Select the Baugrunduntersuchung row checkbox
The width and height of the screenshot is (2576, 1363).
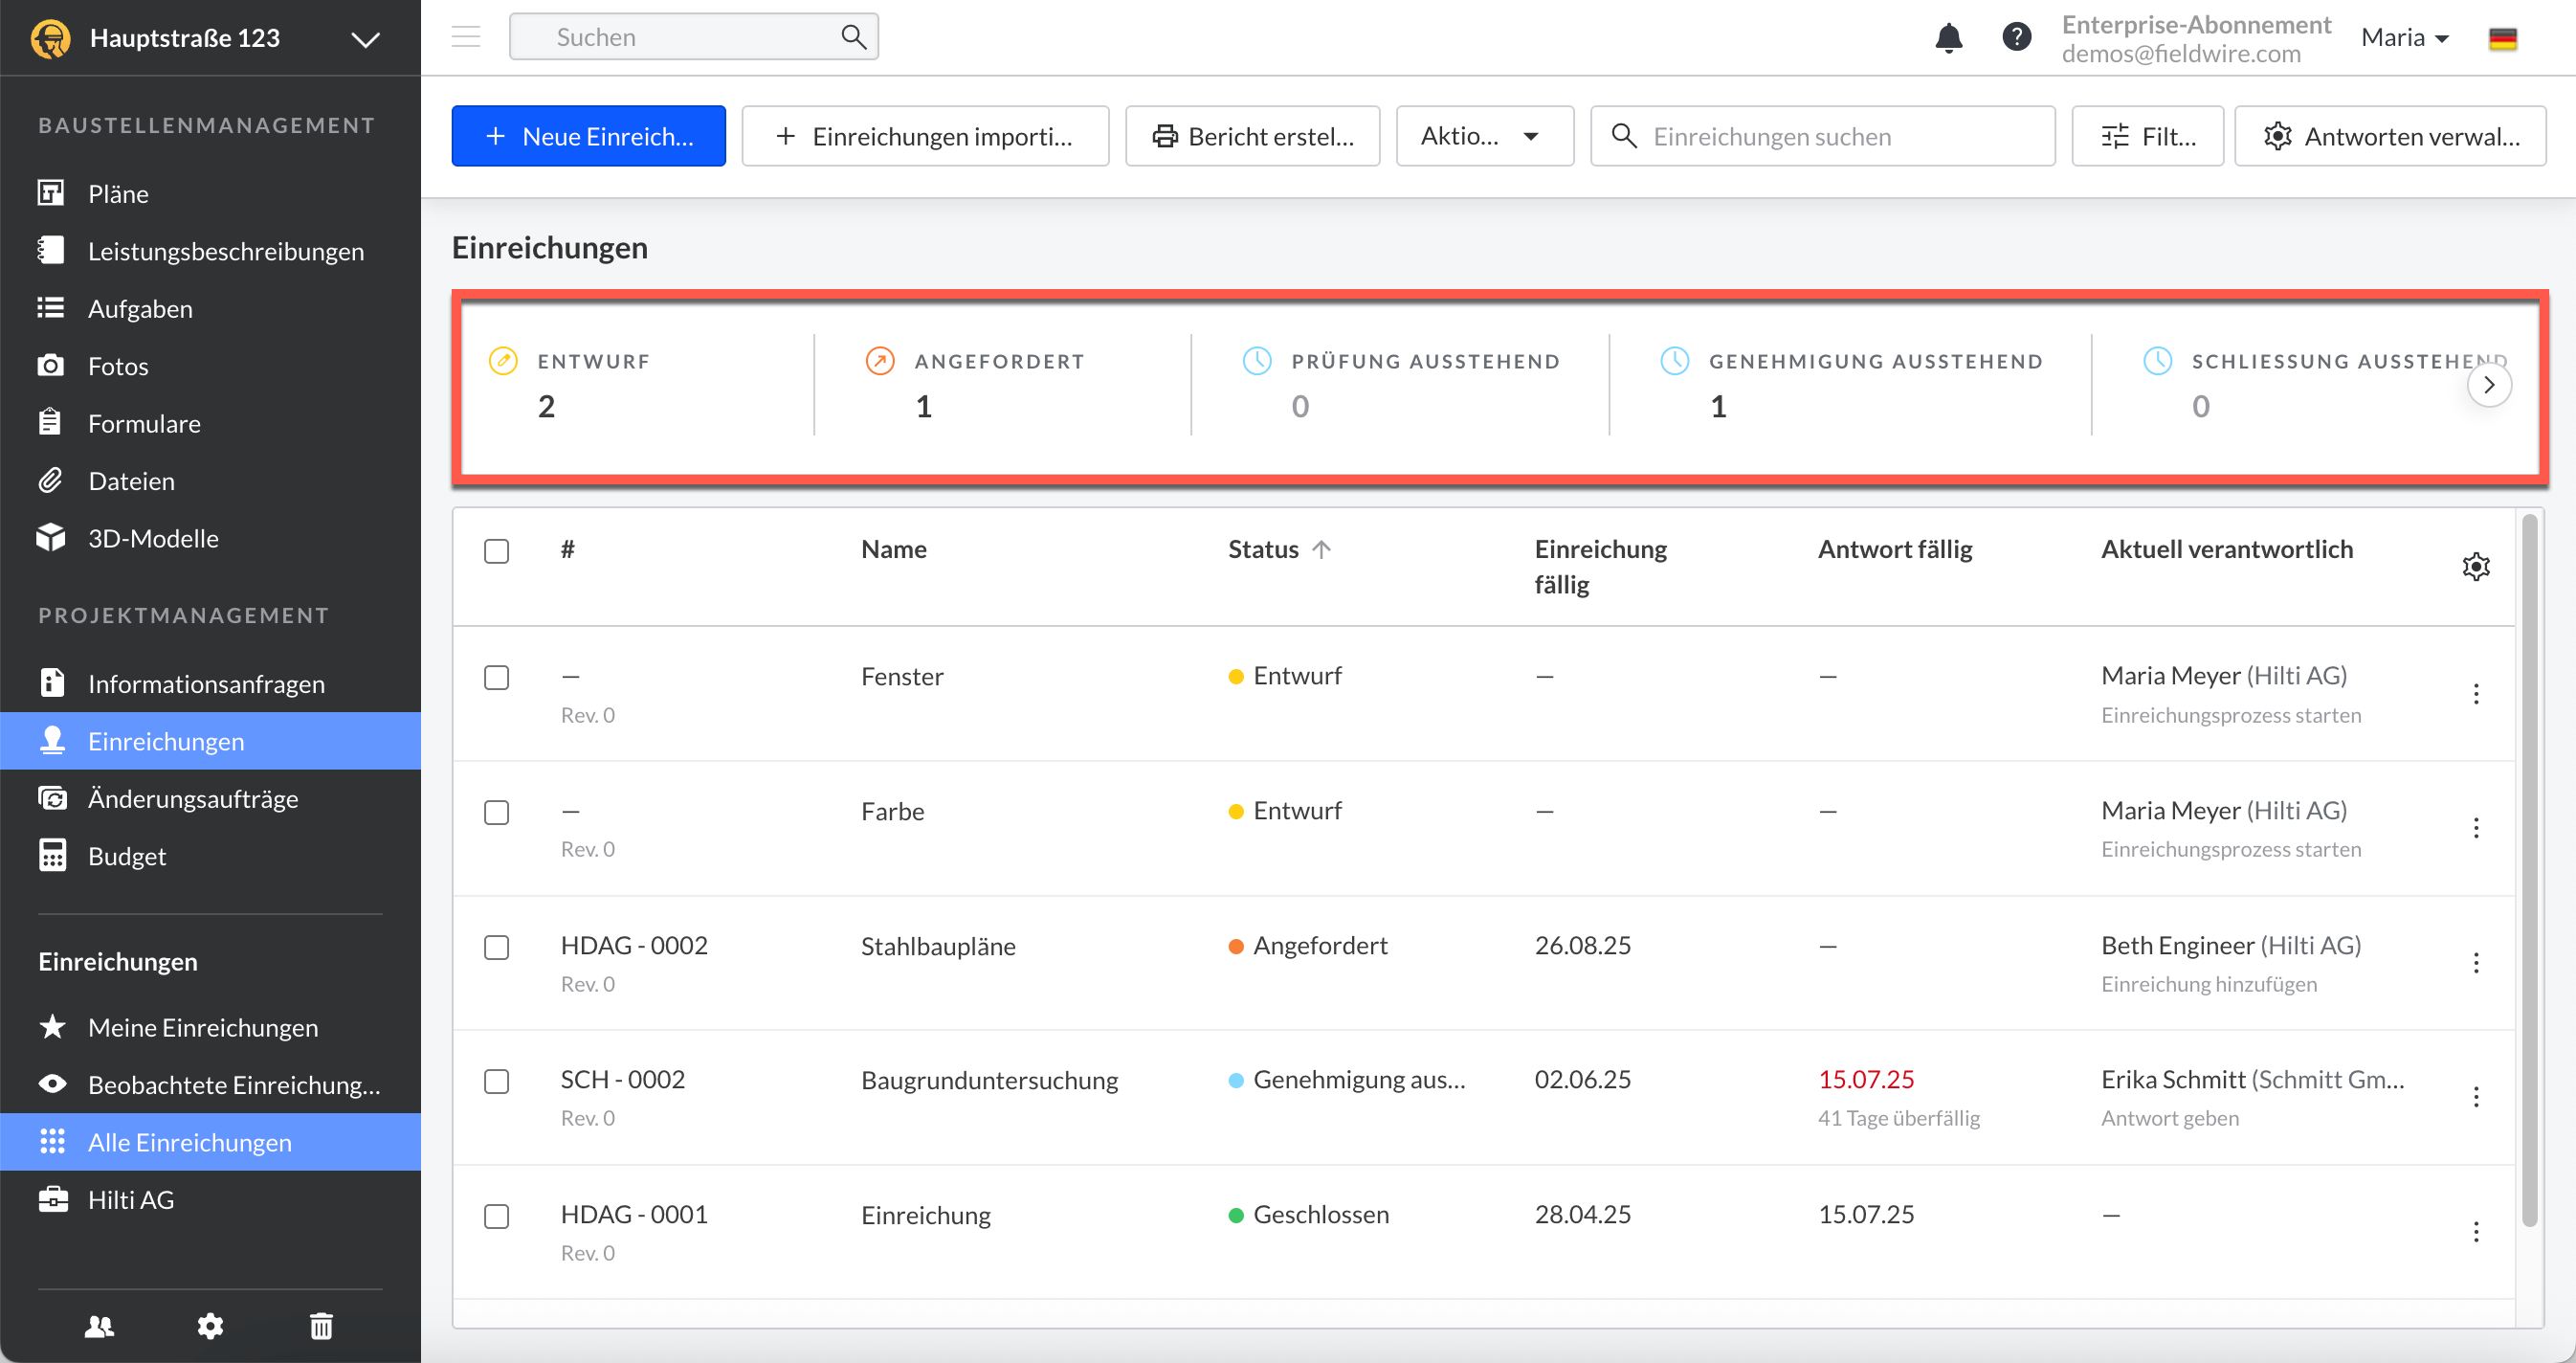coord(496,1081)
